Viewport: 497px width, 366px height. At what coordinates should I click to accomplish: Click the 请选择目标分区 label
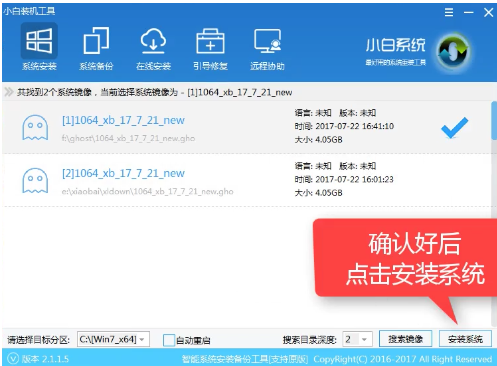click(39, 340)
